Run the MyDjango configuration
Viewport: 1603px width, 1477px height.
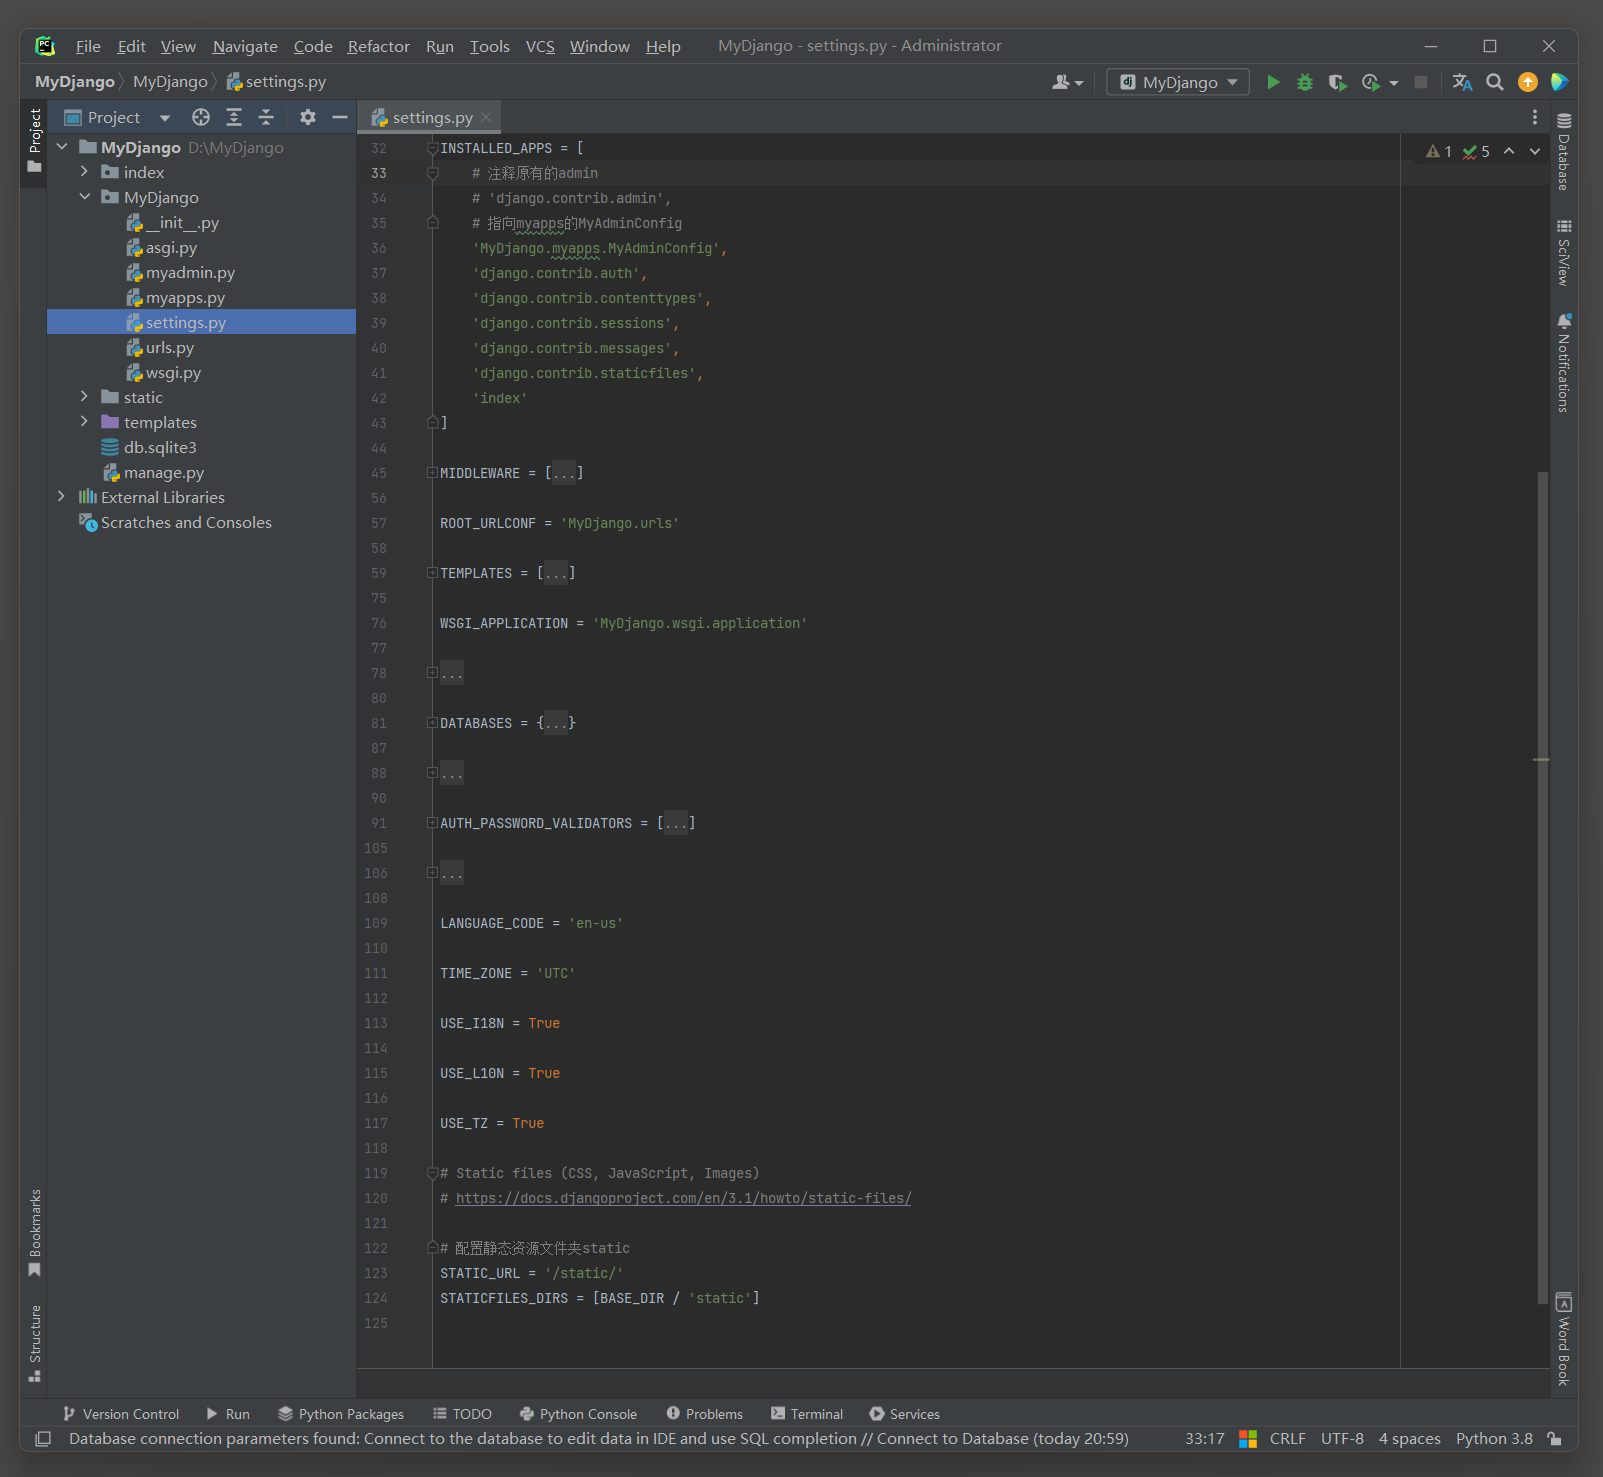(x=1273, y=82)
